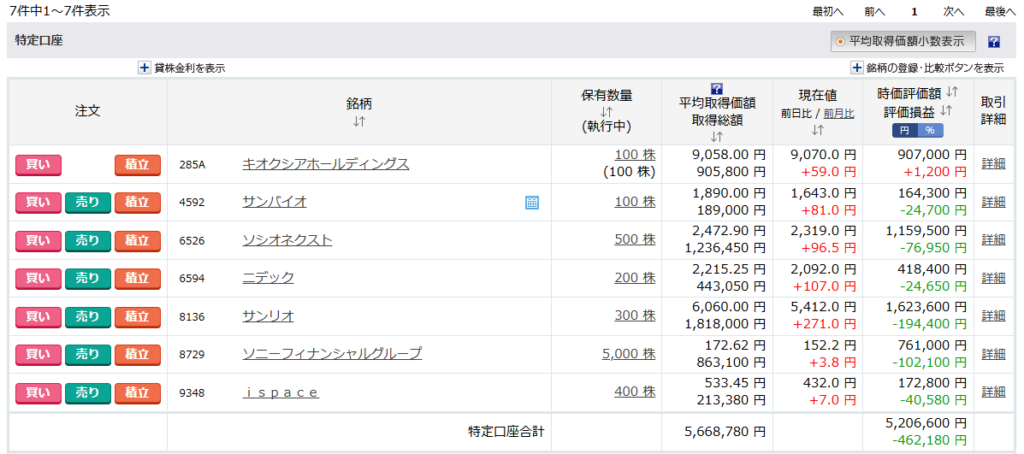Screen dimensions: 1024x454
Task: Switch 評価損益 display to 円
Action: pyautogui.click(x=904, y=131)
